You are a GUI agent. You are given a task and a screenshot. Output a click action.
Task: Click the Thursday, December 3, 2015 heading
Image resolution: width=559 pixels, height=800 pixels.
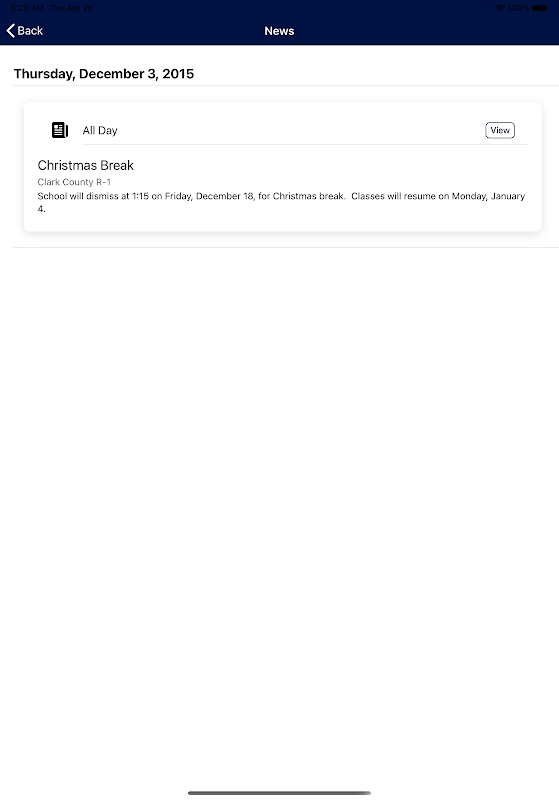104,73
